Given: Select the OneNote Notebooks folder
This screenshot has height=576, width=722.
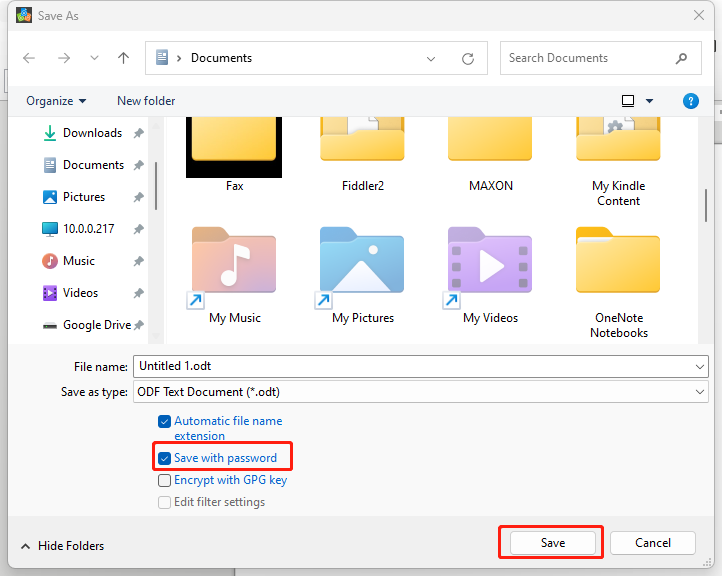Looking at the screenshot, I should (x=618, y=282).
